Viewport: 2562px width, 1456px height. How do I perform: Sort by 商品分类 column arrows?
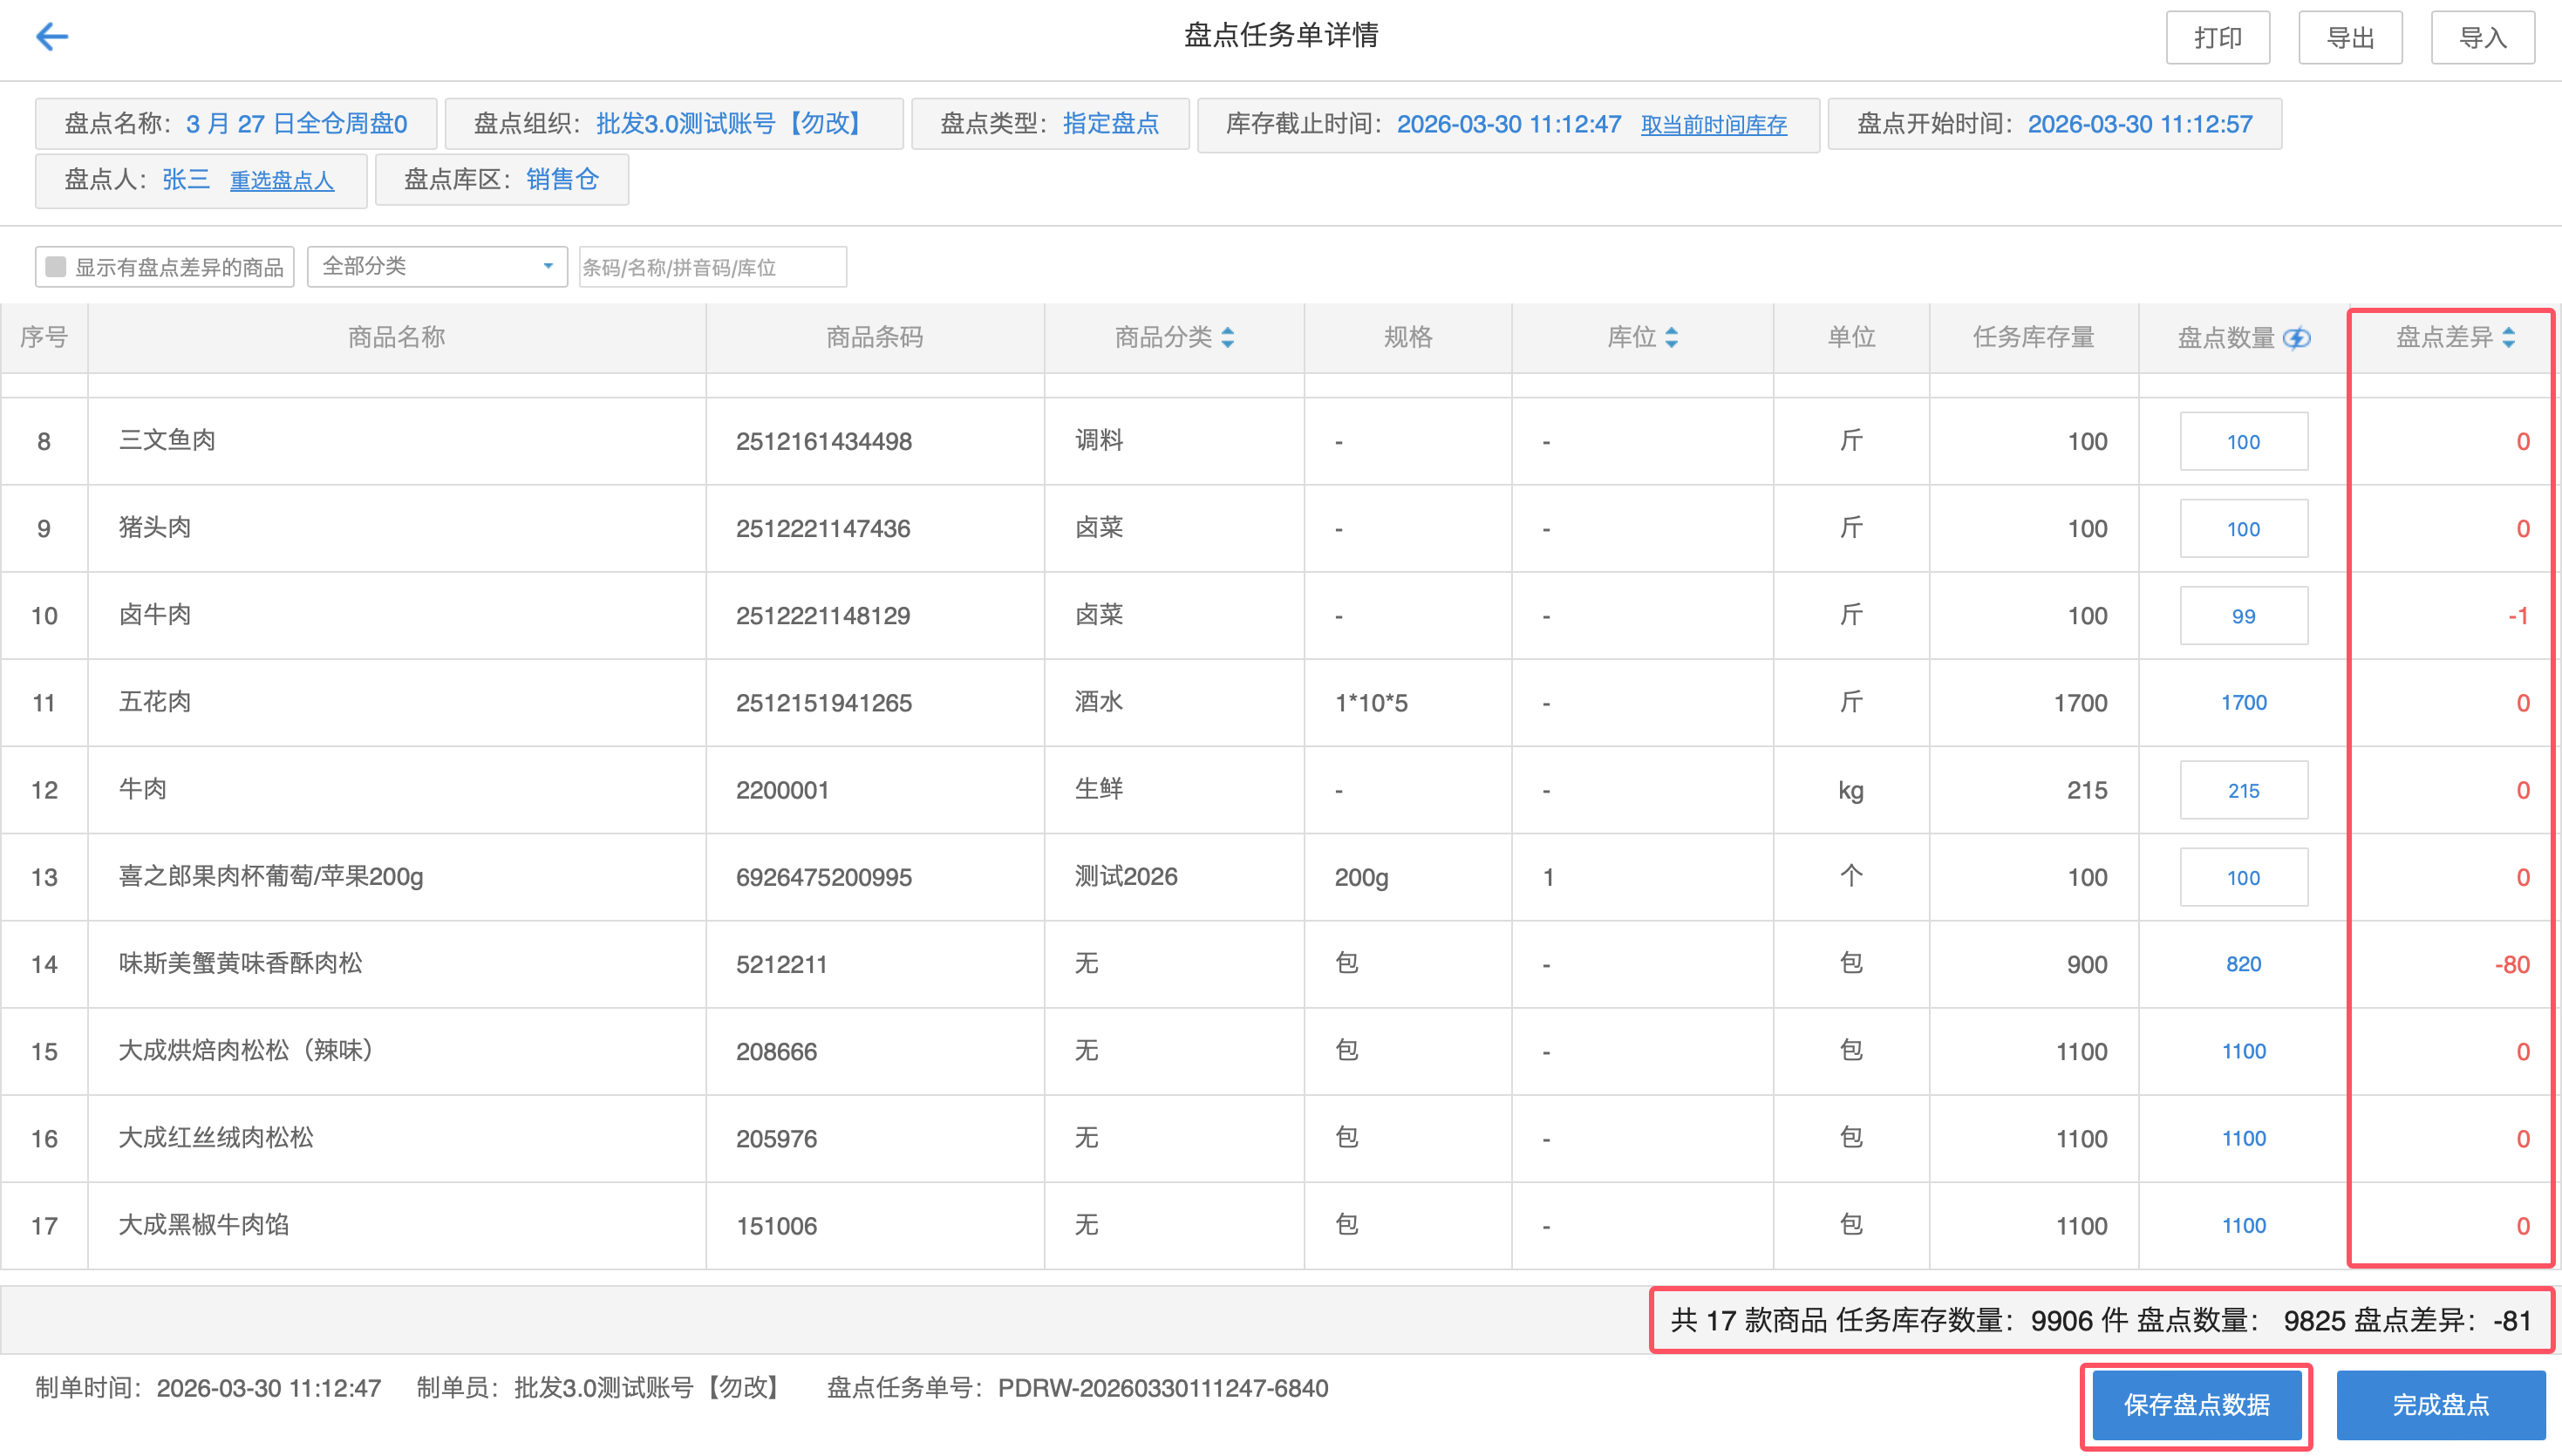(x=1228, y=338)
